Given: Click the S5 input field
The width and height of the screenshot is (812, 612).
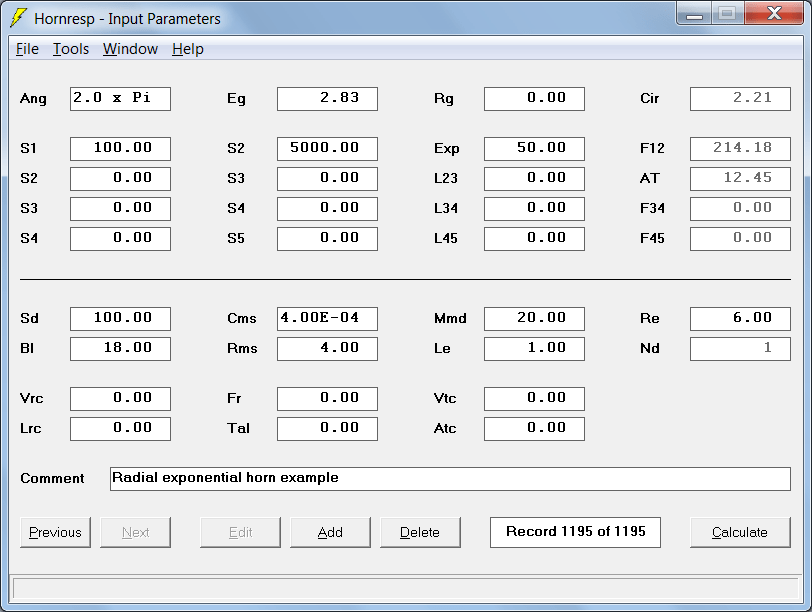Looking at the screenshot, I should click(327, 239).
